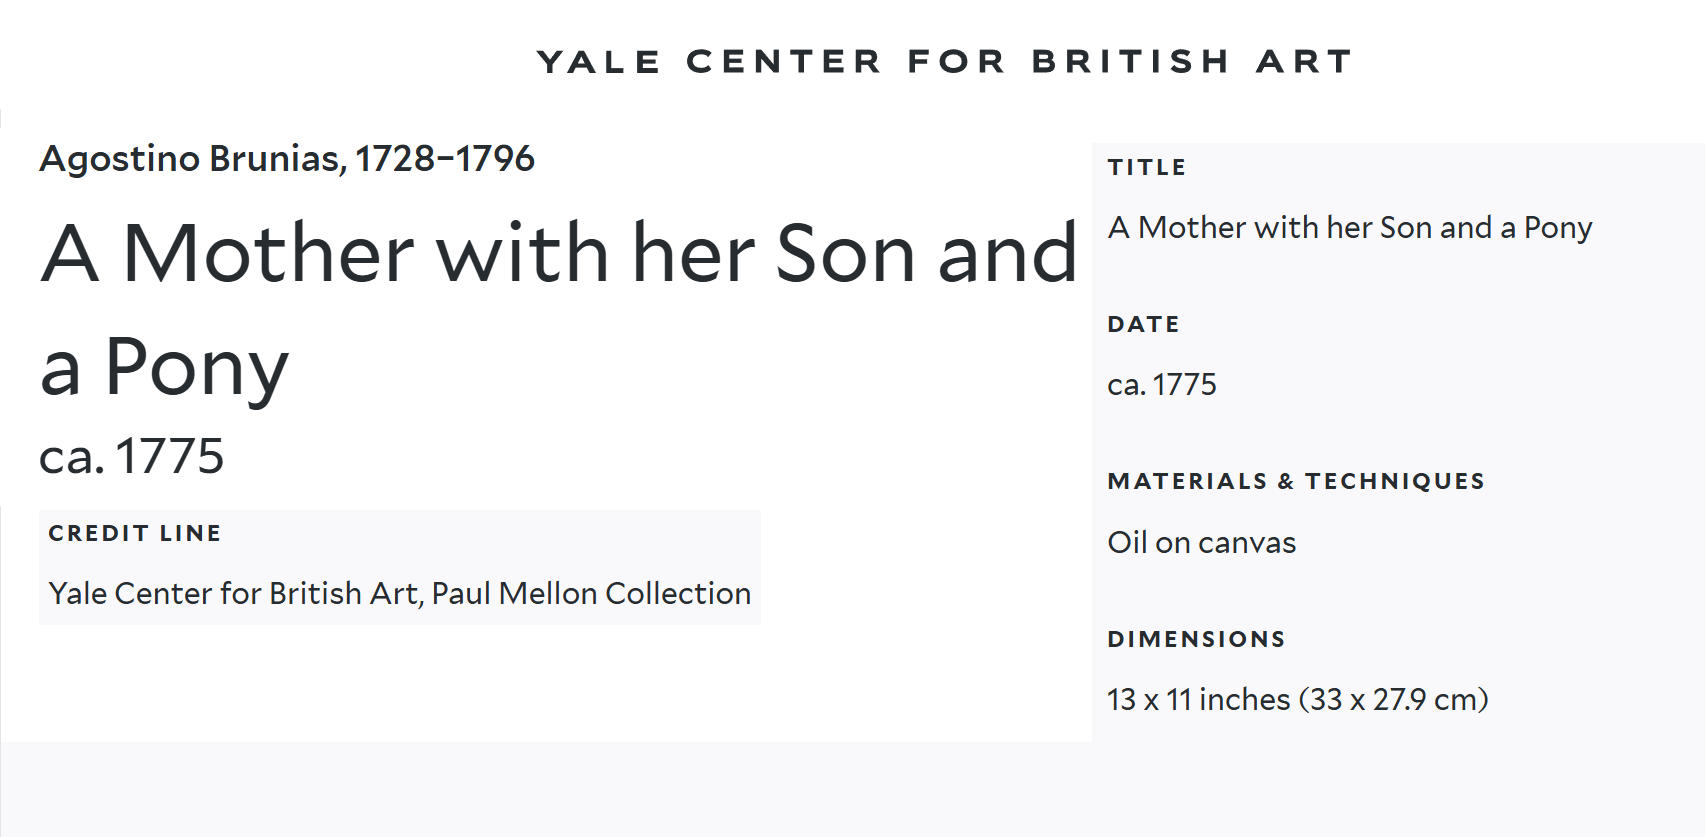Image resolution: width=1705 pixels, height=837 pixels.
Task: Select the title value in the details panel
Action: 1349,228
